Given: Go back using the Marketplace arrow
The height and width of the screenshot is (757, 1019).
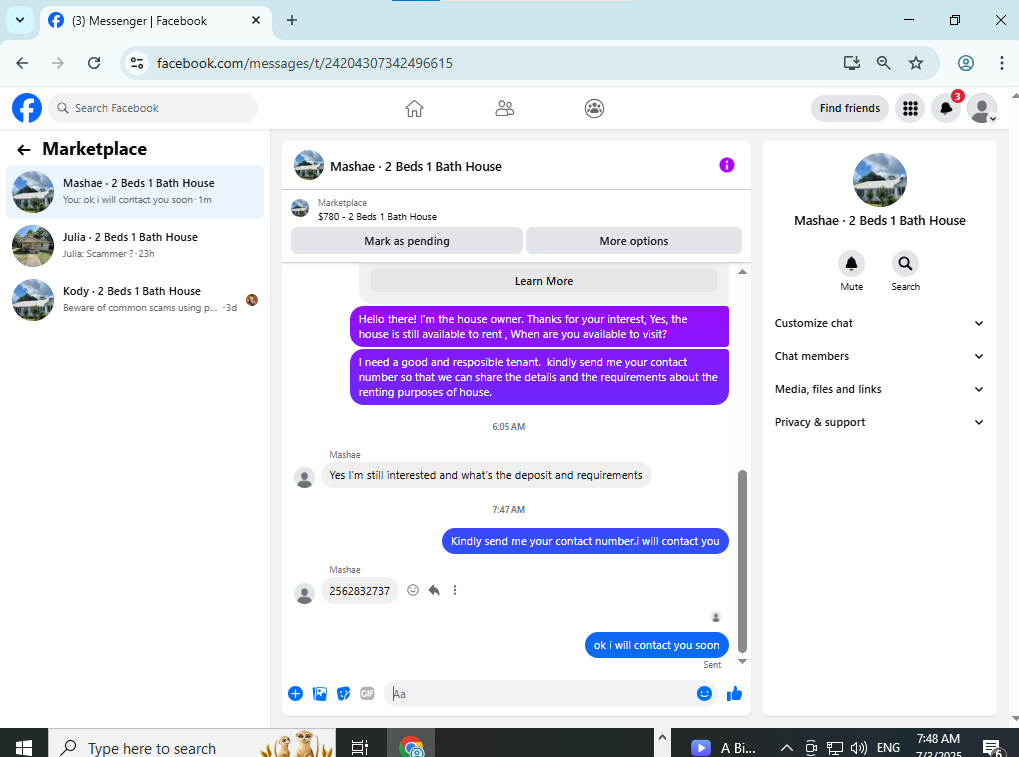Looking at the screenshot, I should 24,150.
